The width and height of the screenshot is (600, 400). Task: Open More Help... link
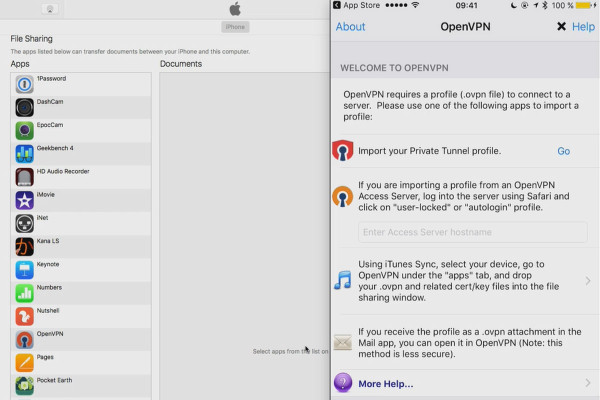(386, 384)
